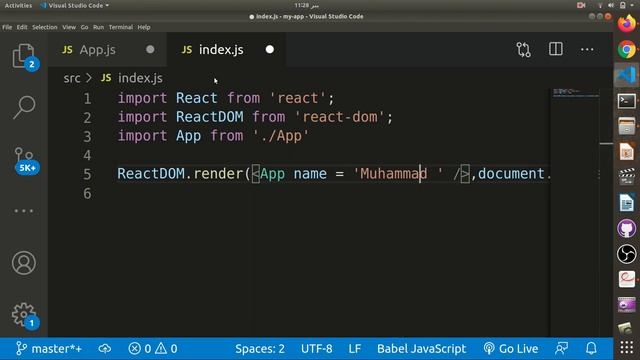Open the Go menu
The height and width of the screenshot is (360, 640).
[84, 27]
